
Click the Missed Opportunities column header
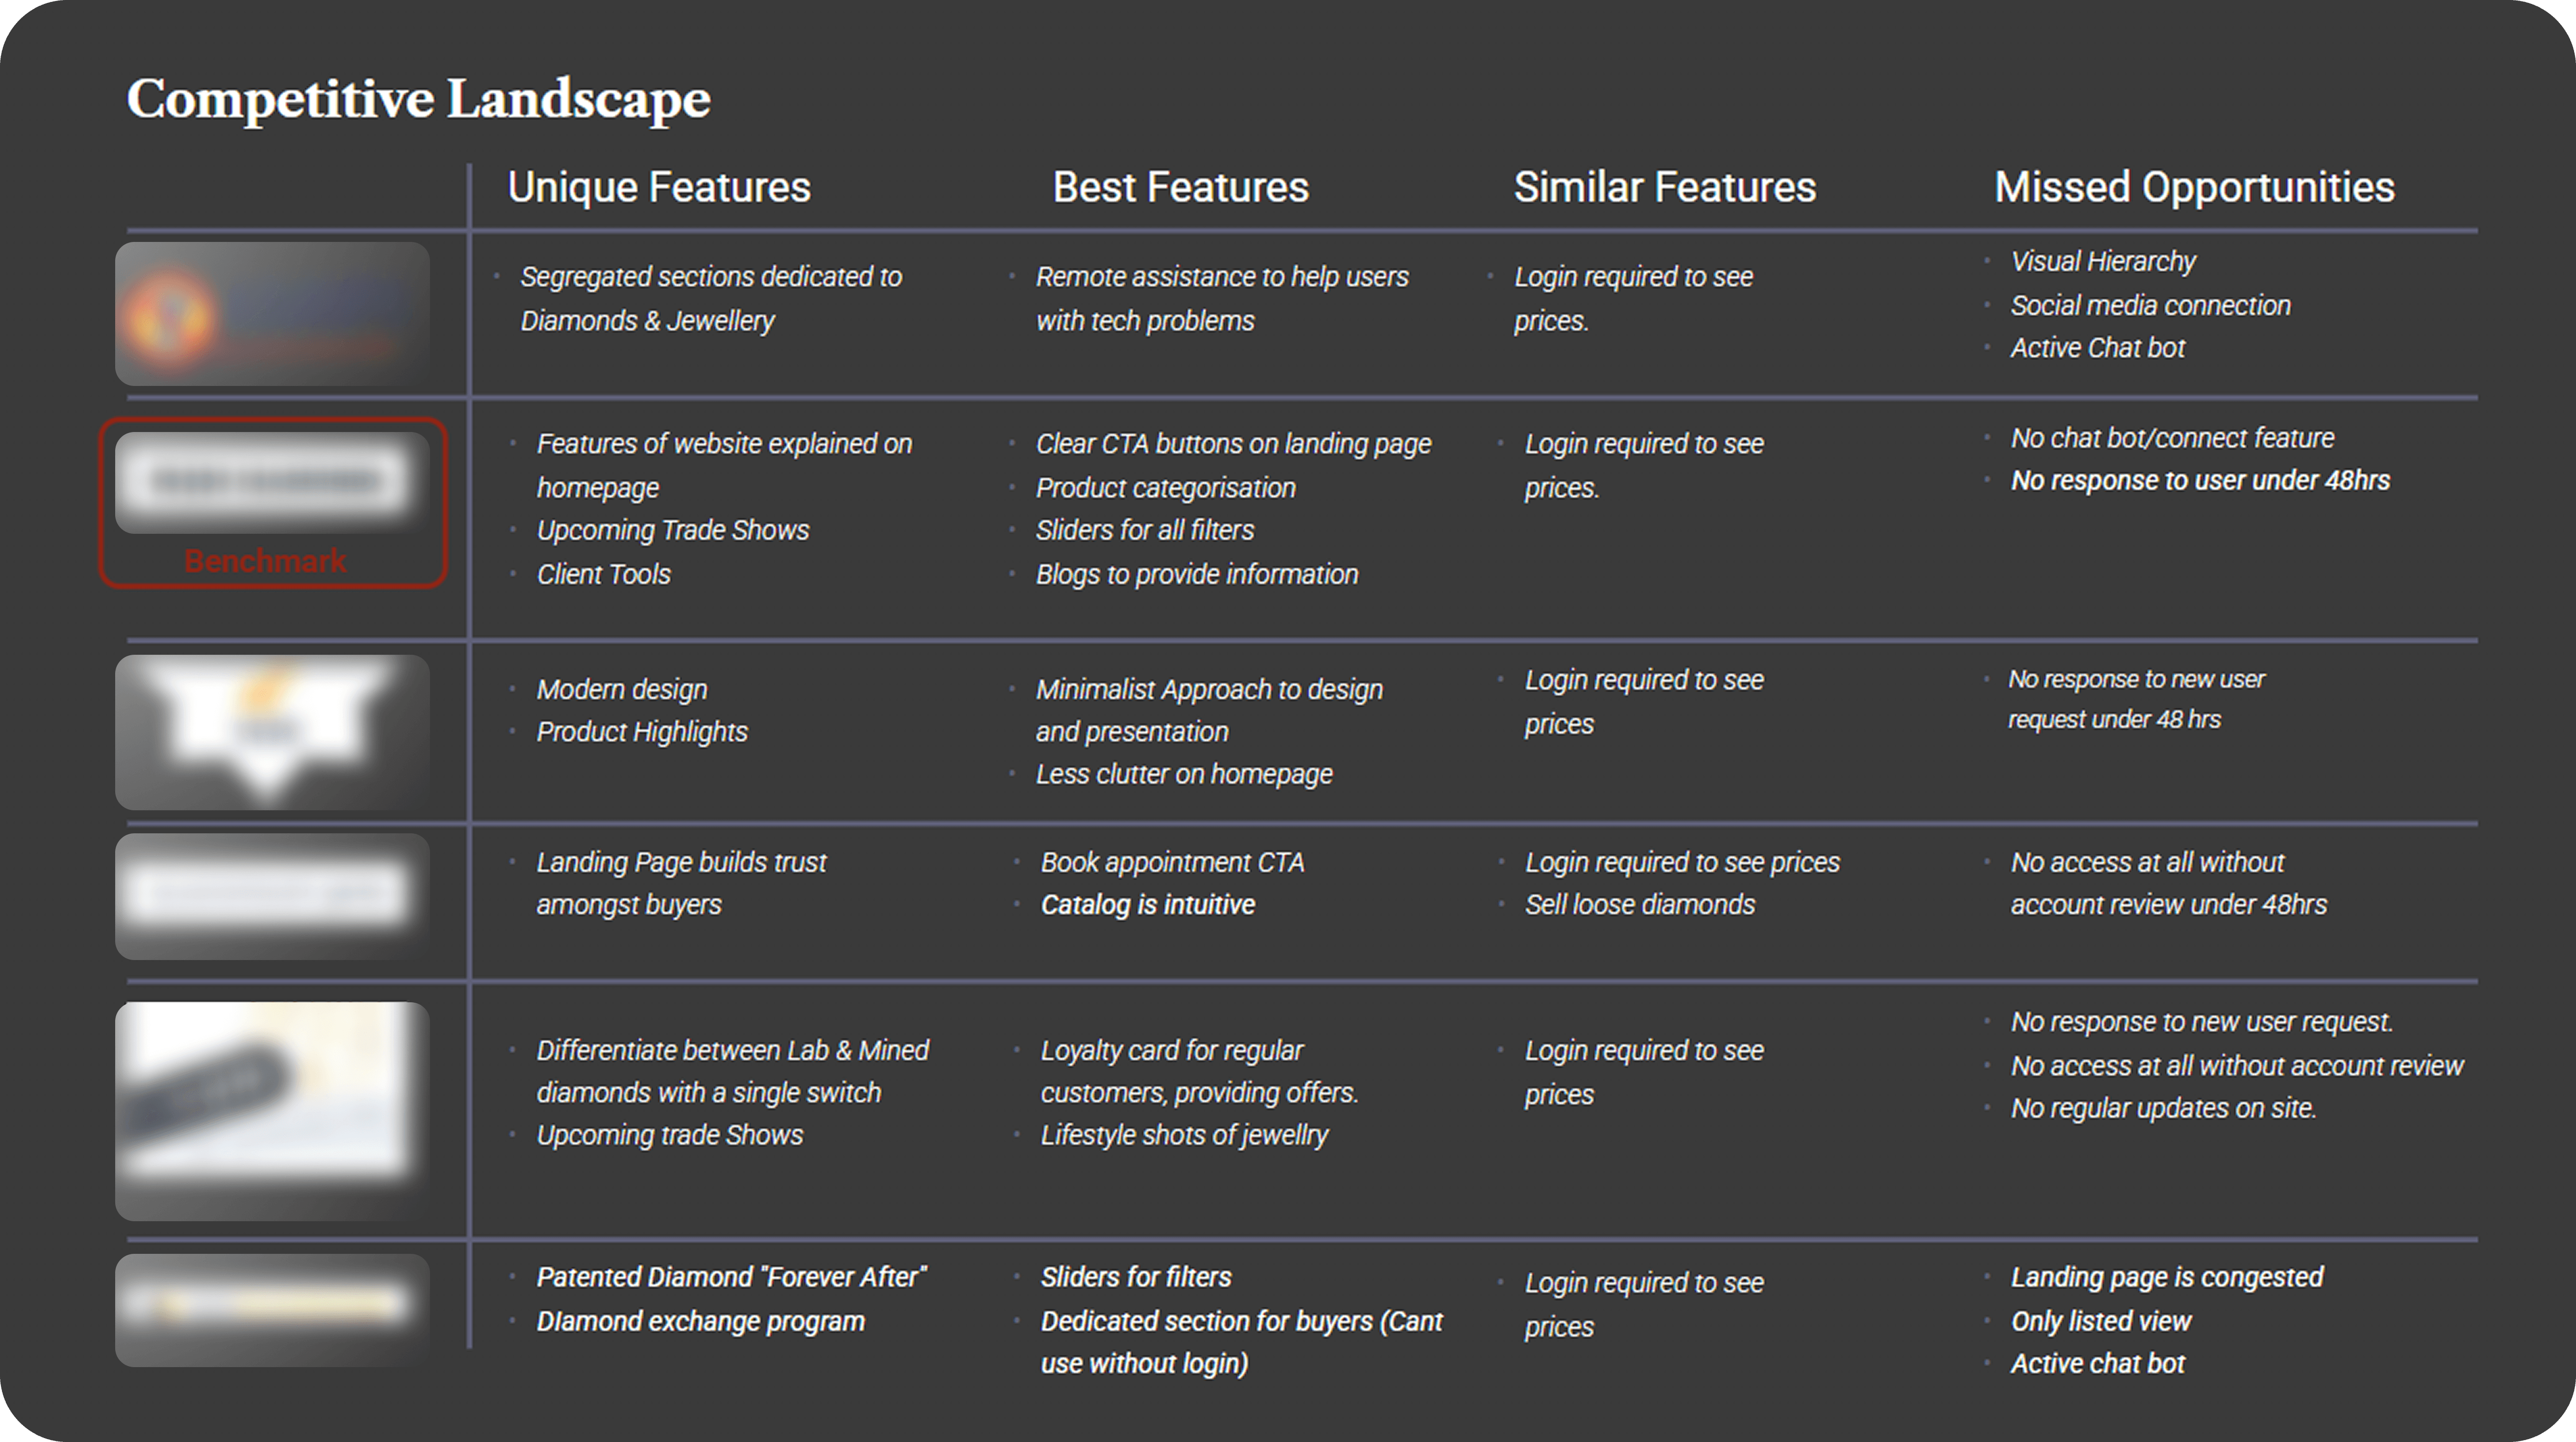point(2194,187)
